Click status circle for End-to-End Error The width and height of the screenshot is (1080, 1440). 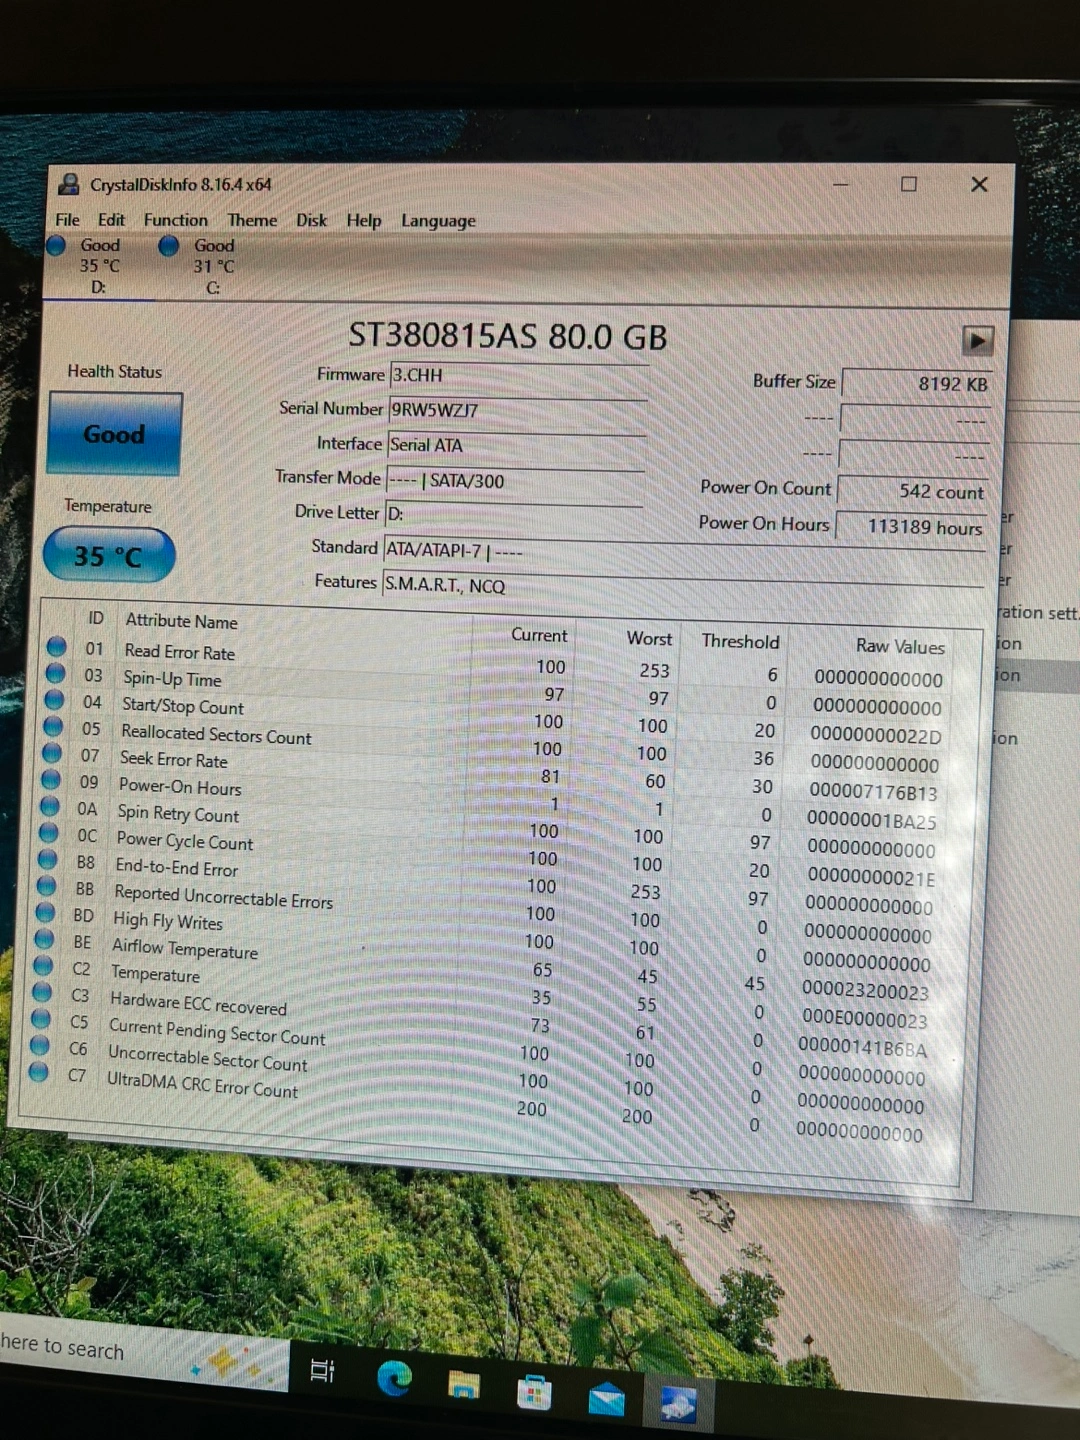click(x=48, y=859)
